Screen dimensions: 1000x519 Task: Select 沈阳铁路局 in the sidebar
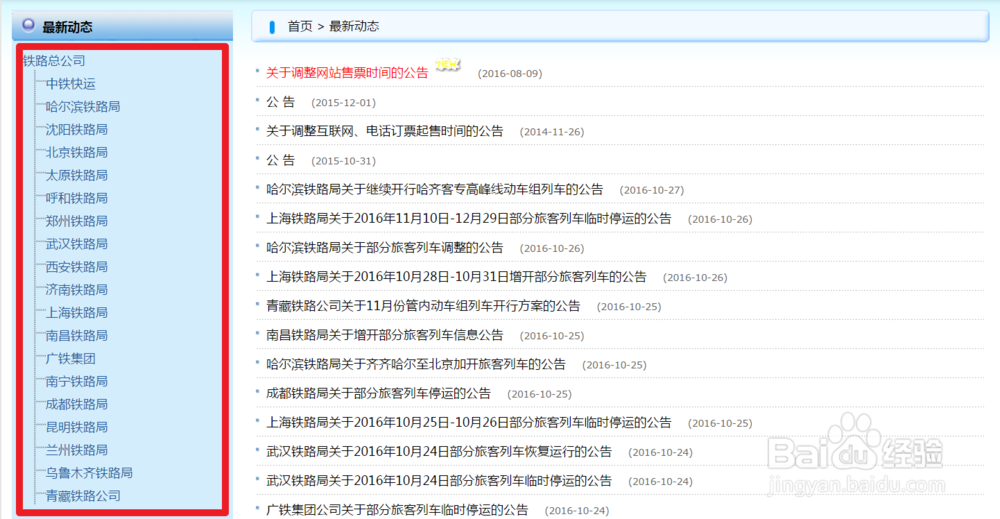[x=77, y=129]
